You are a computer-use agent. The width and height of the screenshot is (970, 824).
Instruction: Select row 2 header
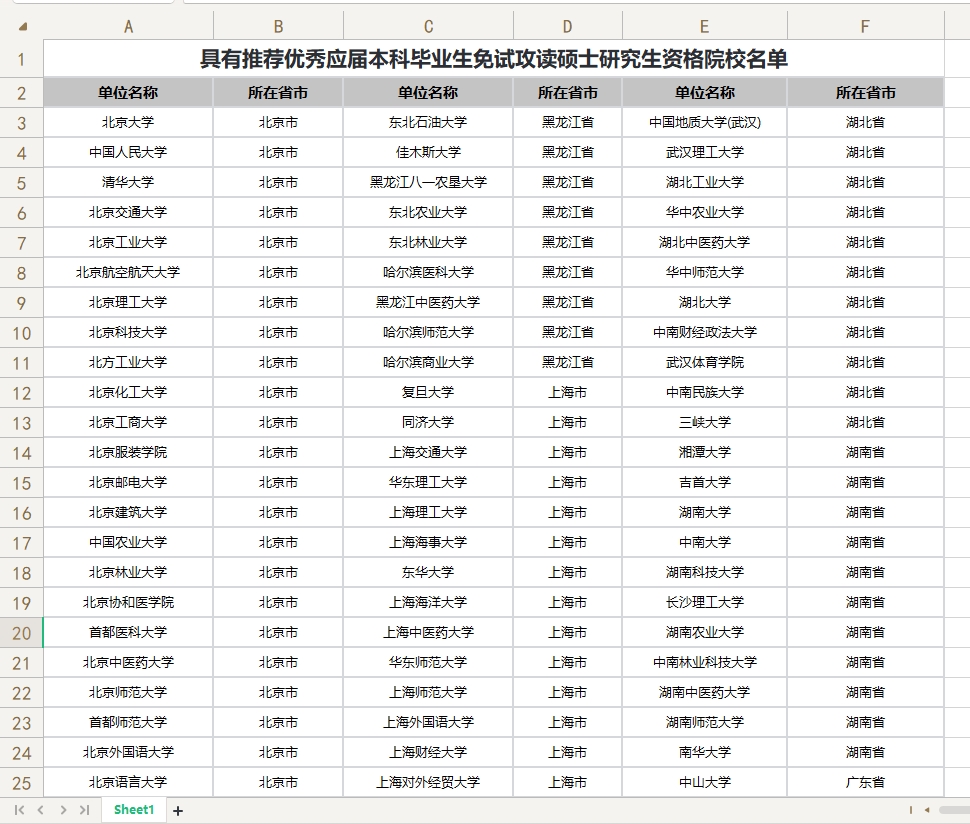point(21,93)
